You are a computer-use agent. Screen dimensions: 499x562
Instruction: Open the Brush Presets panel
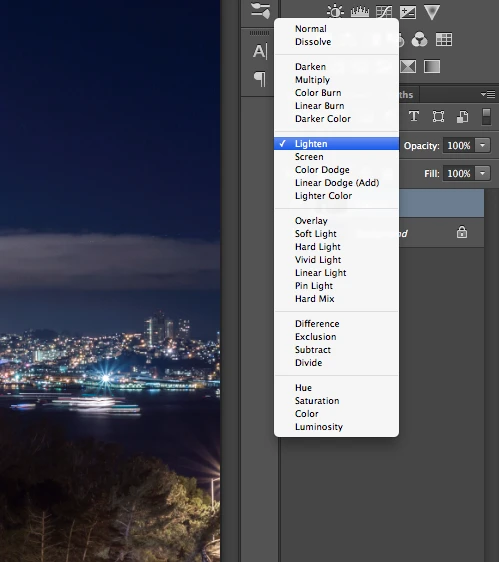pos(260,10)
